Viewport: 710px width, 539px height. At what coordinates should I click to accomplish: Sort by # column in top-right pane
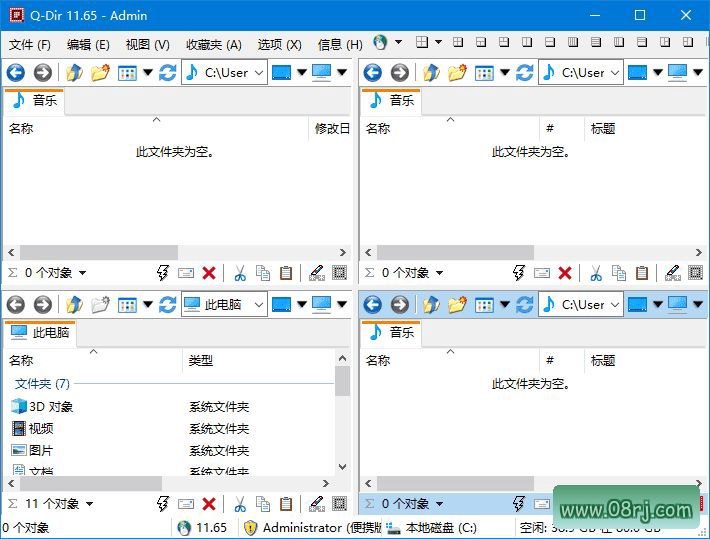[x=550, y=129]
